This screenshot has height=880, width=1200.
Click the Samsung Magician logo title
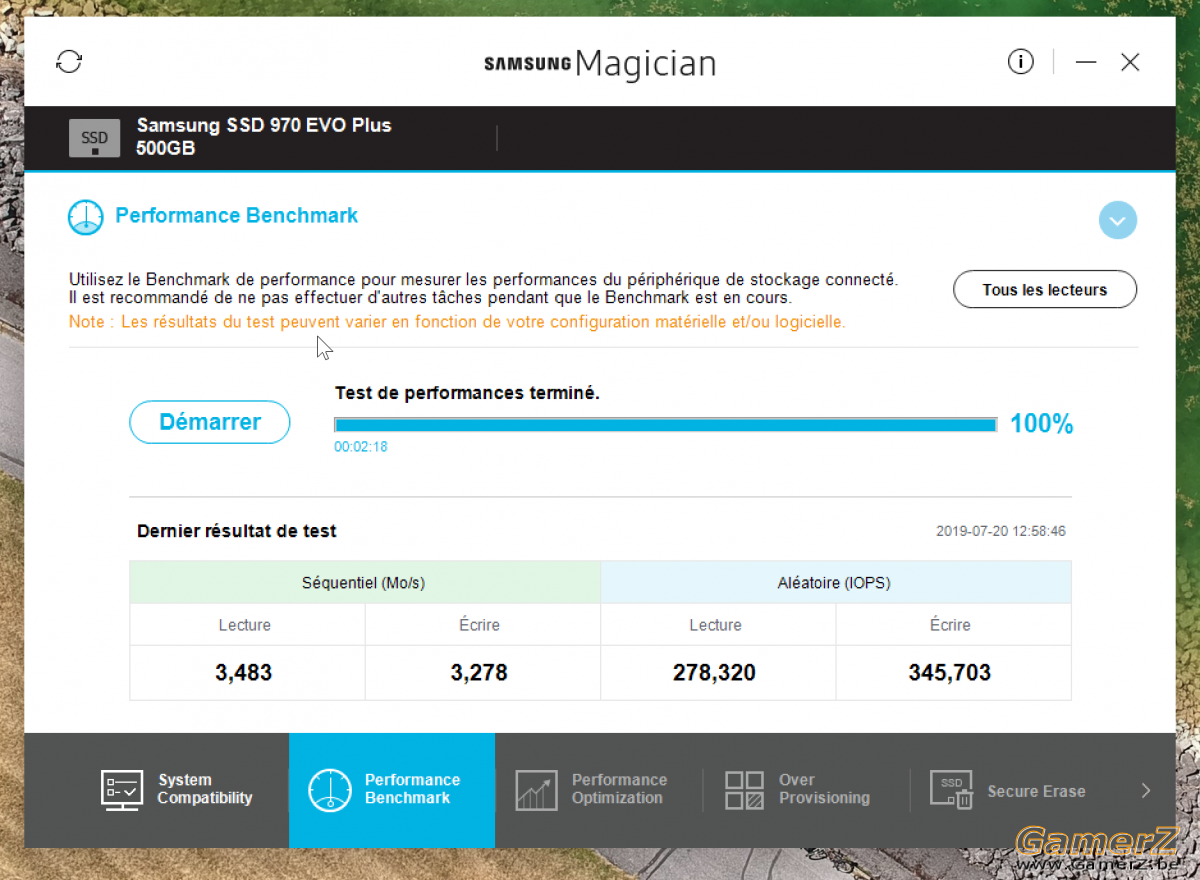click(x=600, y=64)
